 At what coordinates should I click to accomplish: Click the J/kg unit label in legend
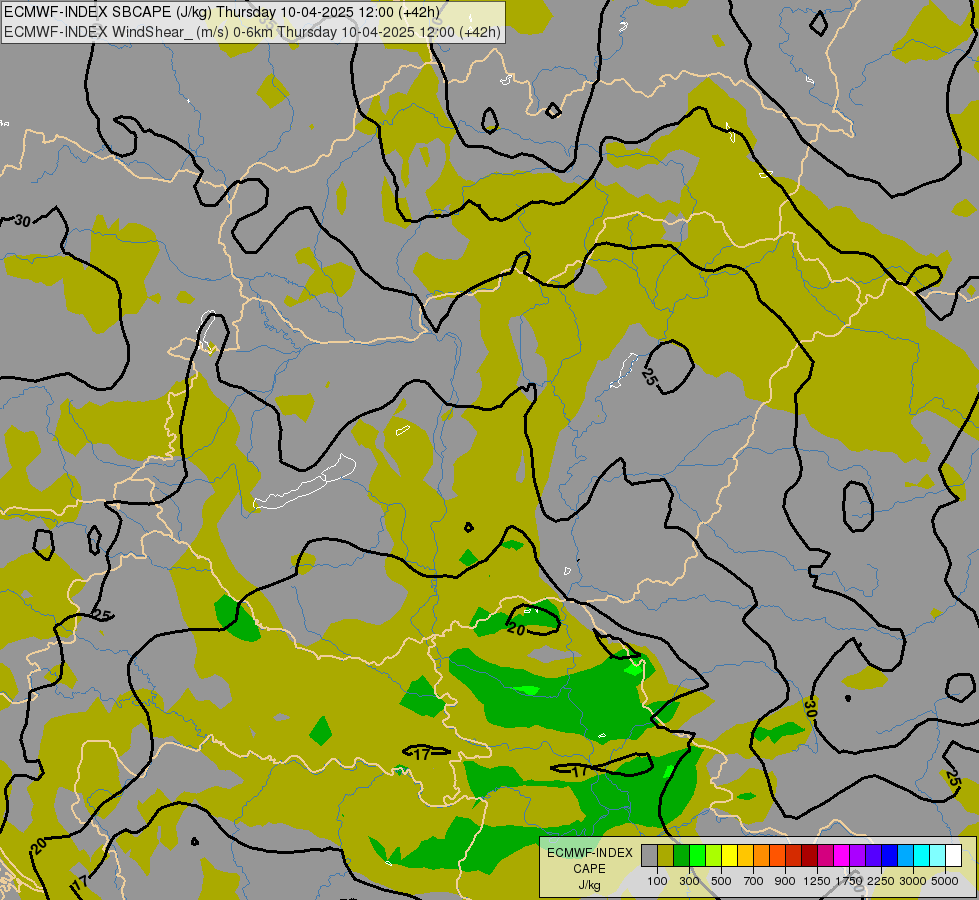[x=589, y=886]
